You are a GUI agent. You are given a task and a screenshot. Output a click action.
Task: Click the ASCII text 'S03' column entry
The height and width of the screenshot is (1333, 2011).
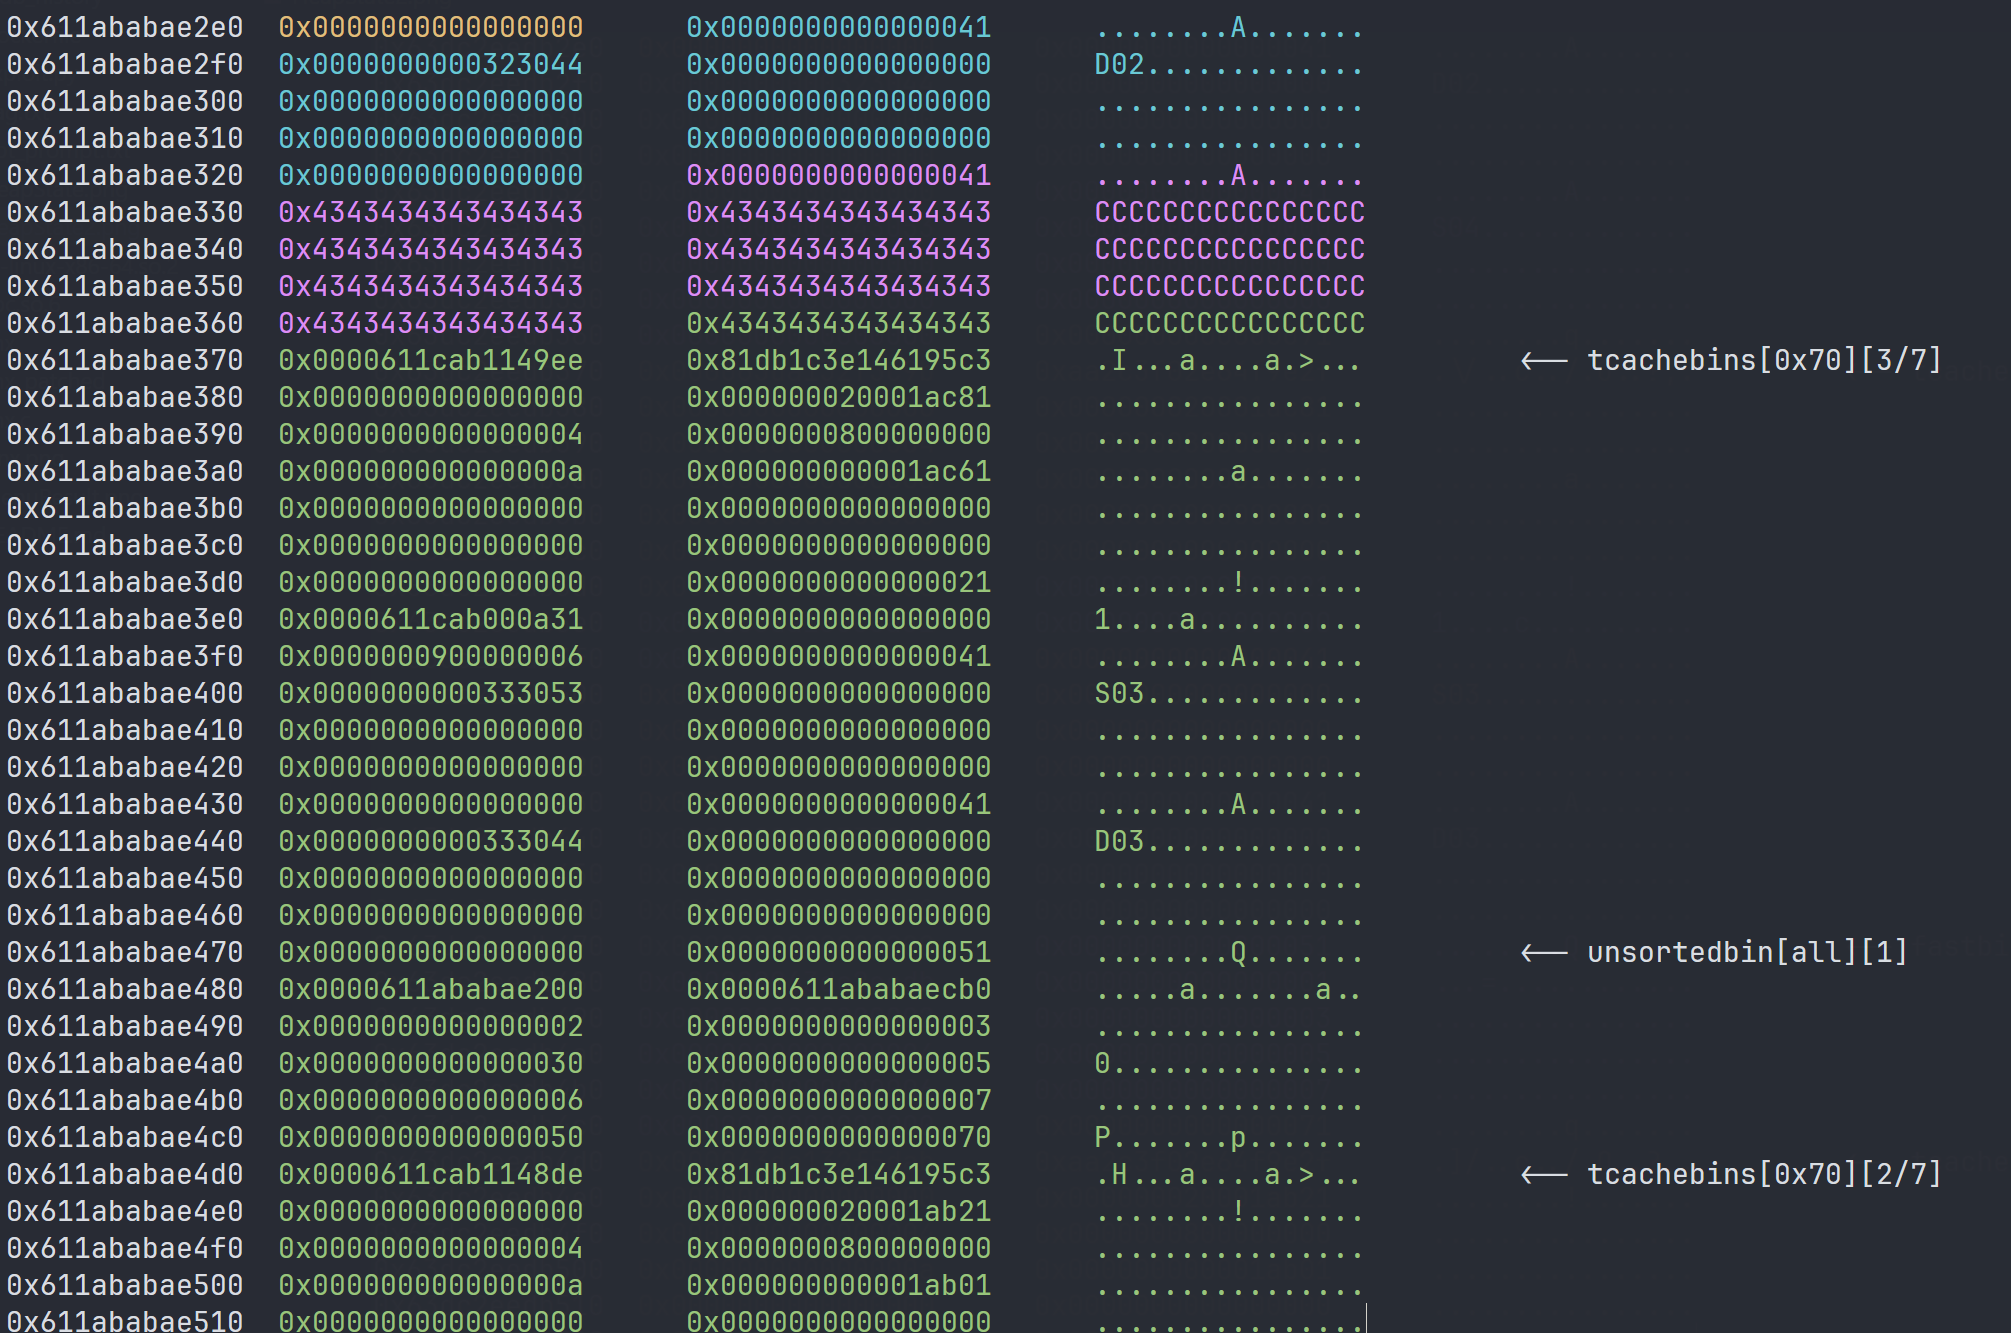pos(1118,693)
